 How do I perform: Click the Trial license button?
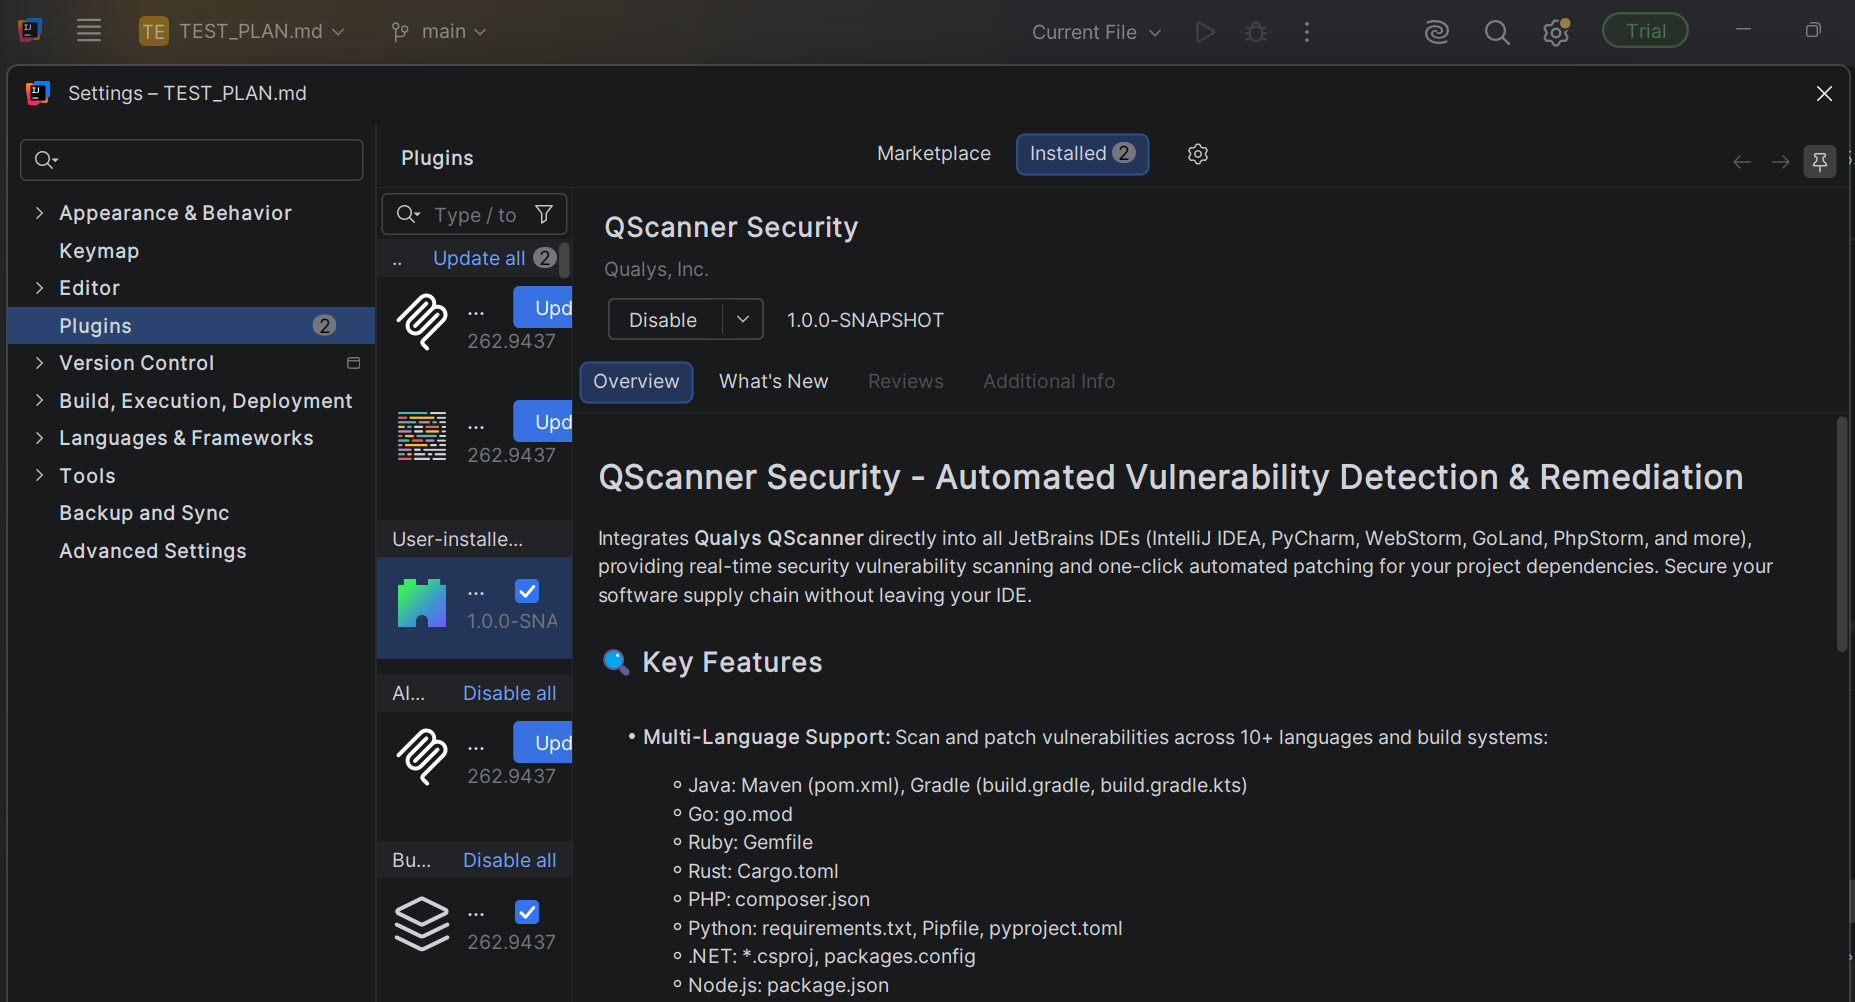coord(1645,31)
